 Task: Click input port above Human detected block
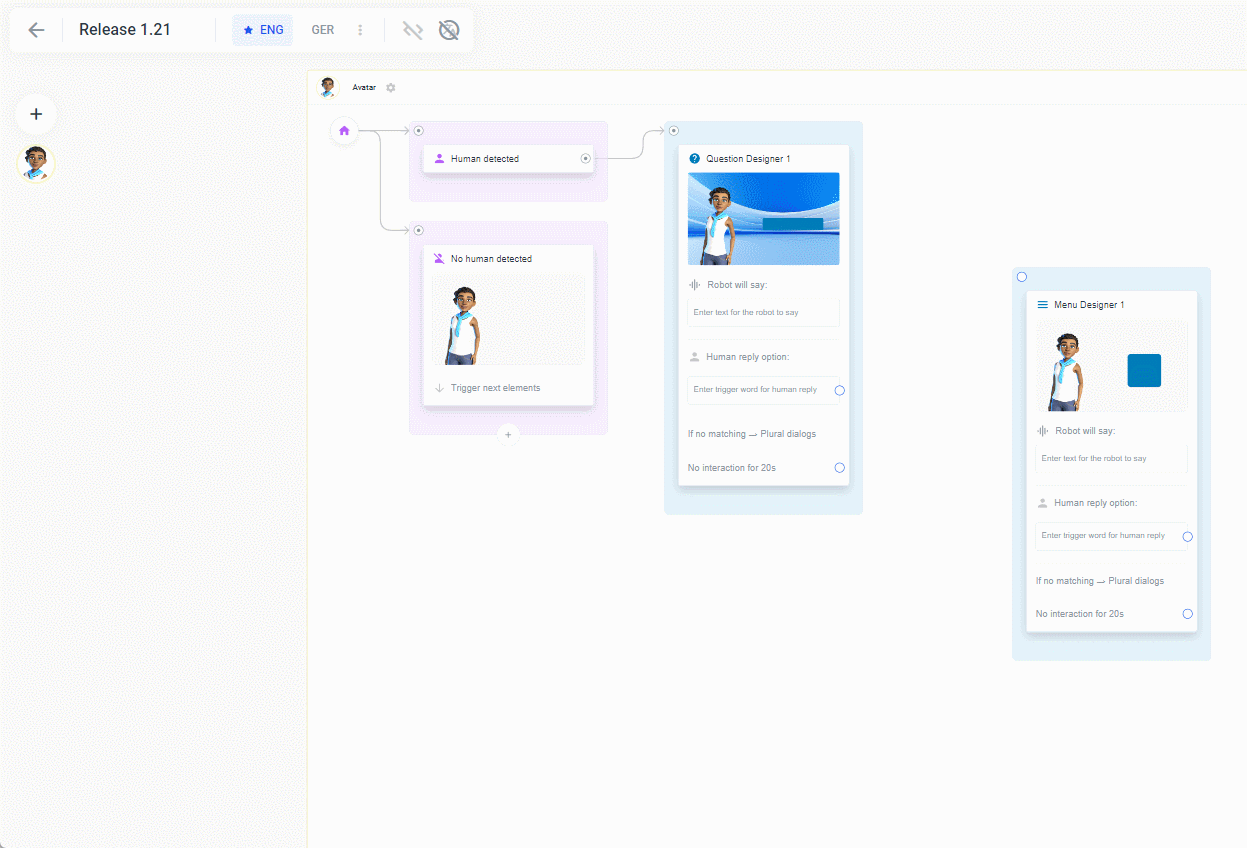tap(419, 130)
